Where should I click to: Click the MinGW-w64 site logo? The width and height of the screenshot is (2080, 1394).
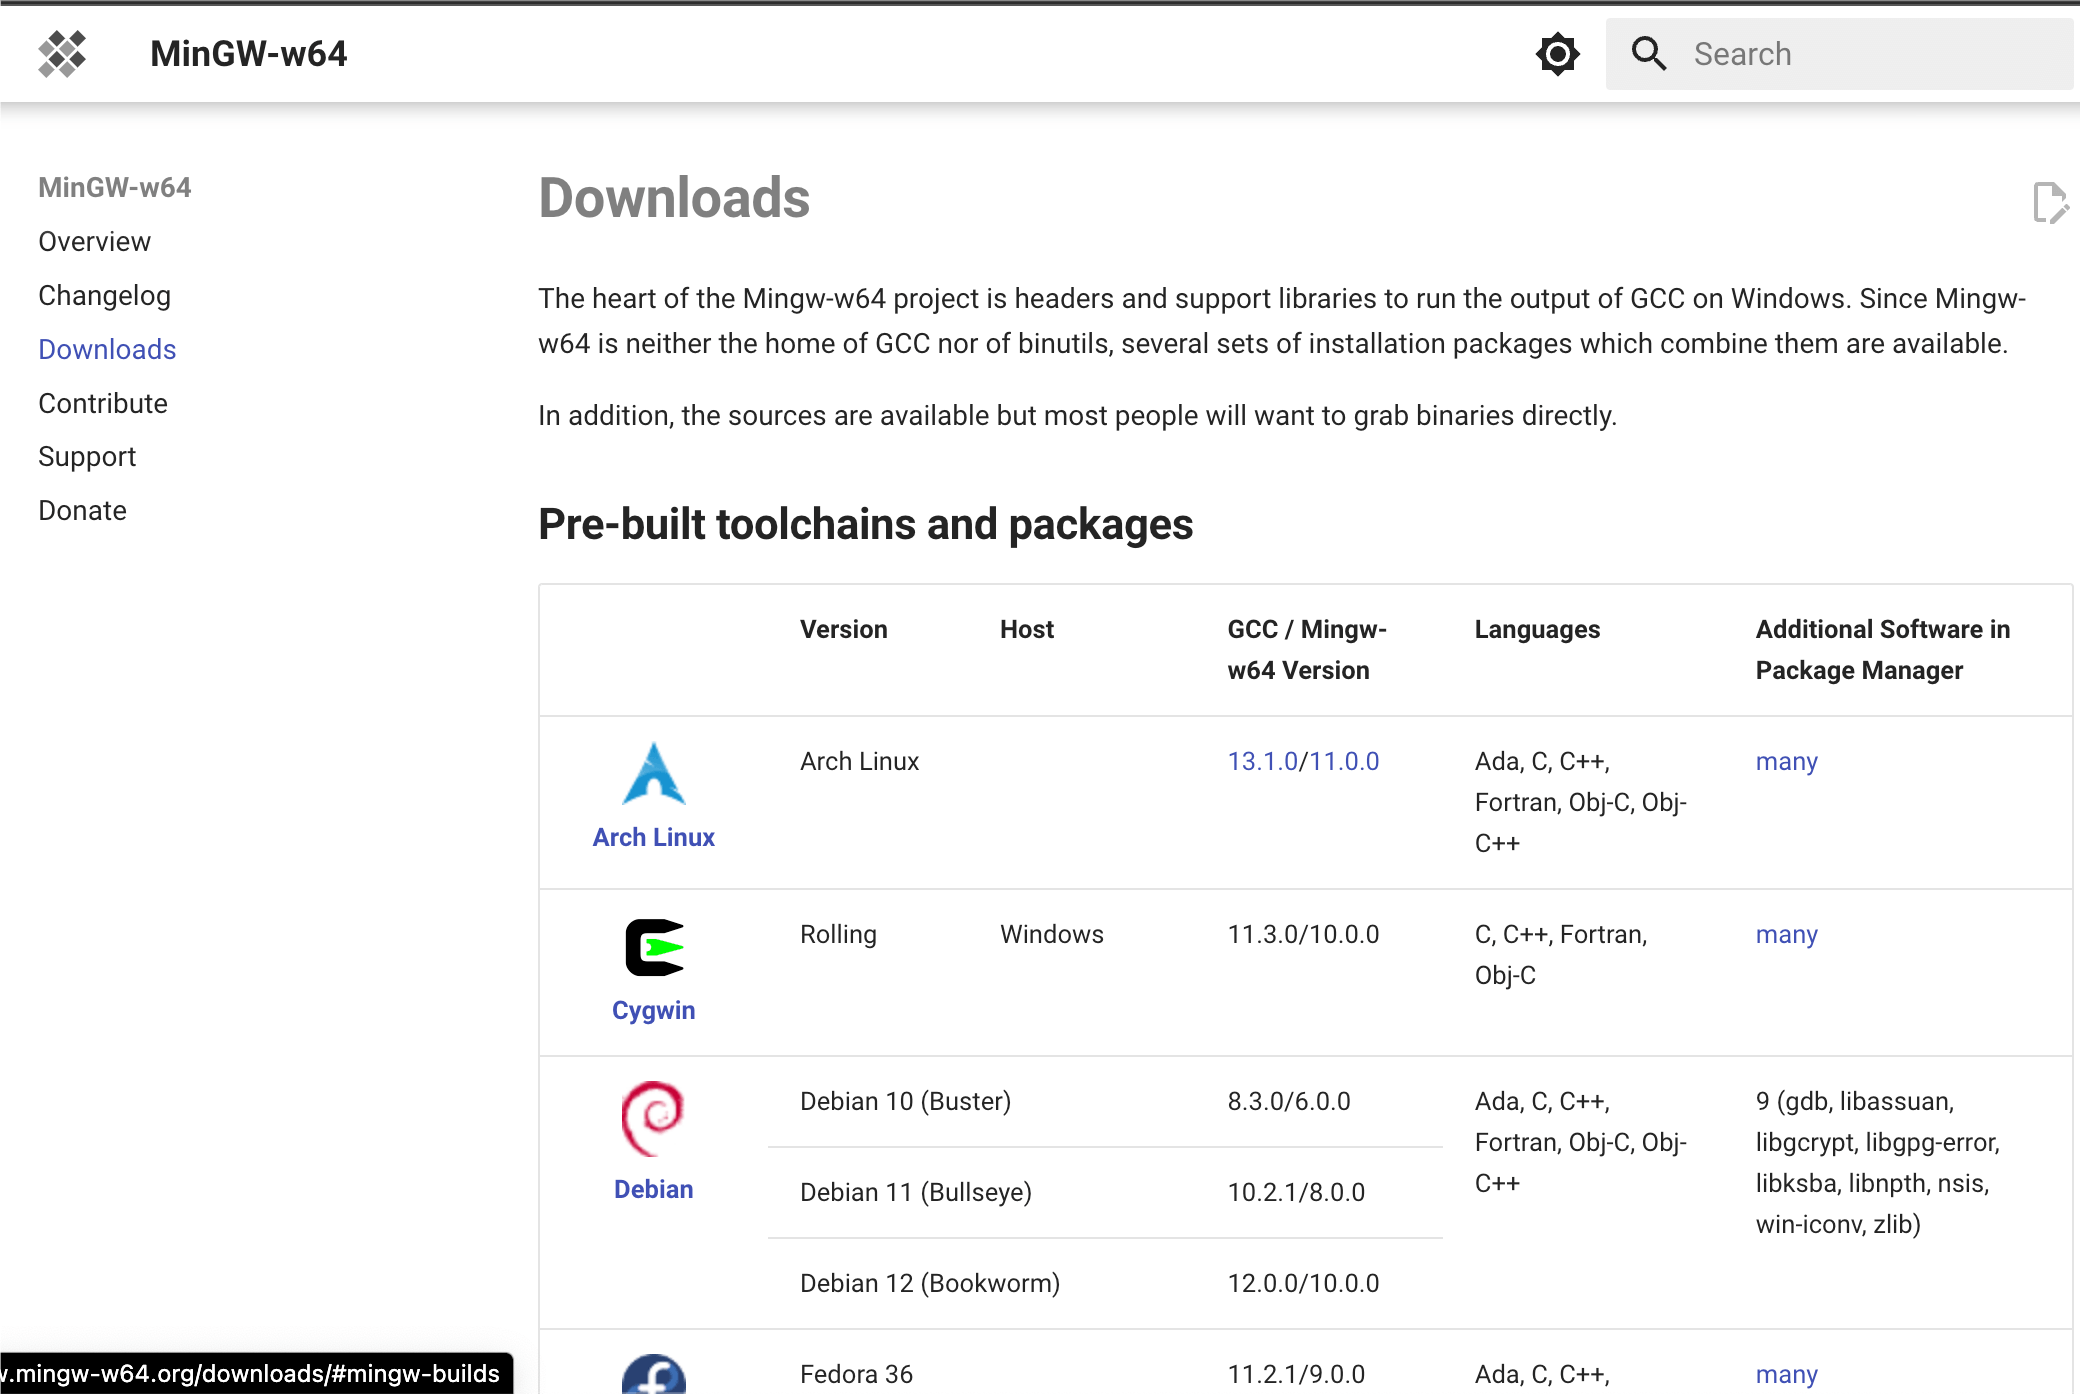(x=62, y=53)
